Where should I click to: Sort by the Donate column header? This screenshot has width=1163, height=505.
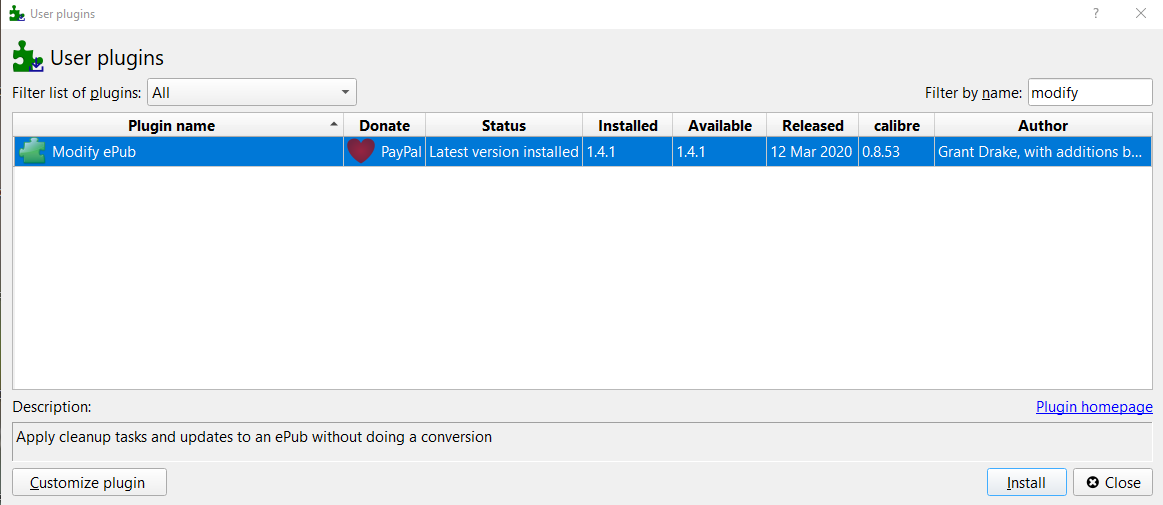tap(384, 125)
